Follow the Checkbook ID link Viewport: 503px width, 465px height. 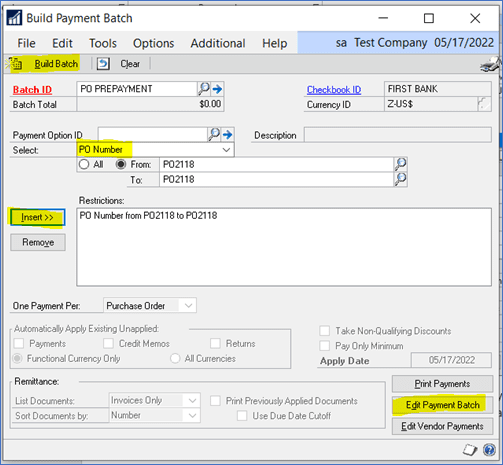pyautogui.click(x=334, y=89)
